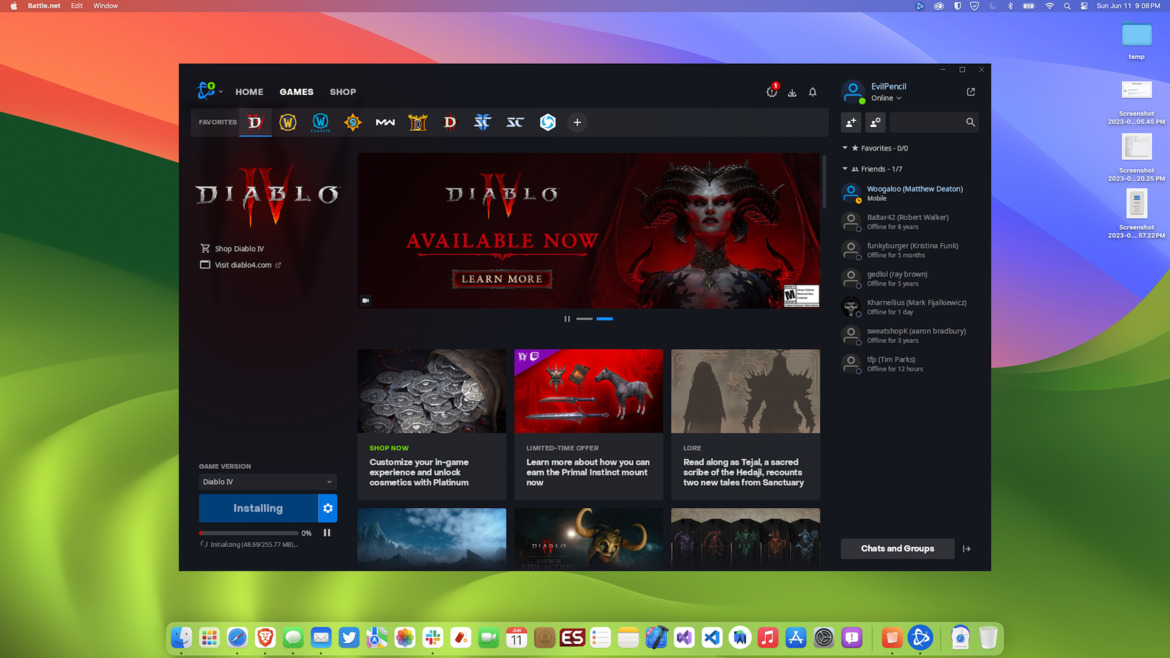Select friend sweatshopK (aaron bradbury)
Screen dimensions: 1170x658
click(x=910, y=336)
